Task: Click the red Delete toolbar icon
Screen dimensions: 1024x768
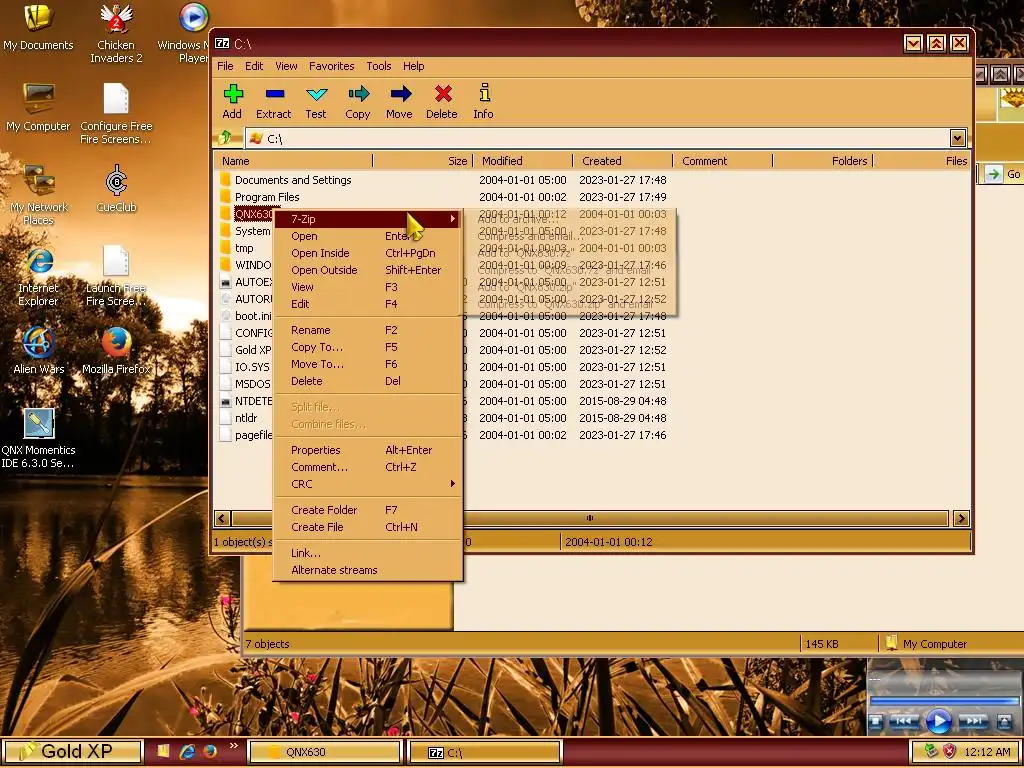Action: (x=443, y=94)
